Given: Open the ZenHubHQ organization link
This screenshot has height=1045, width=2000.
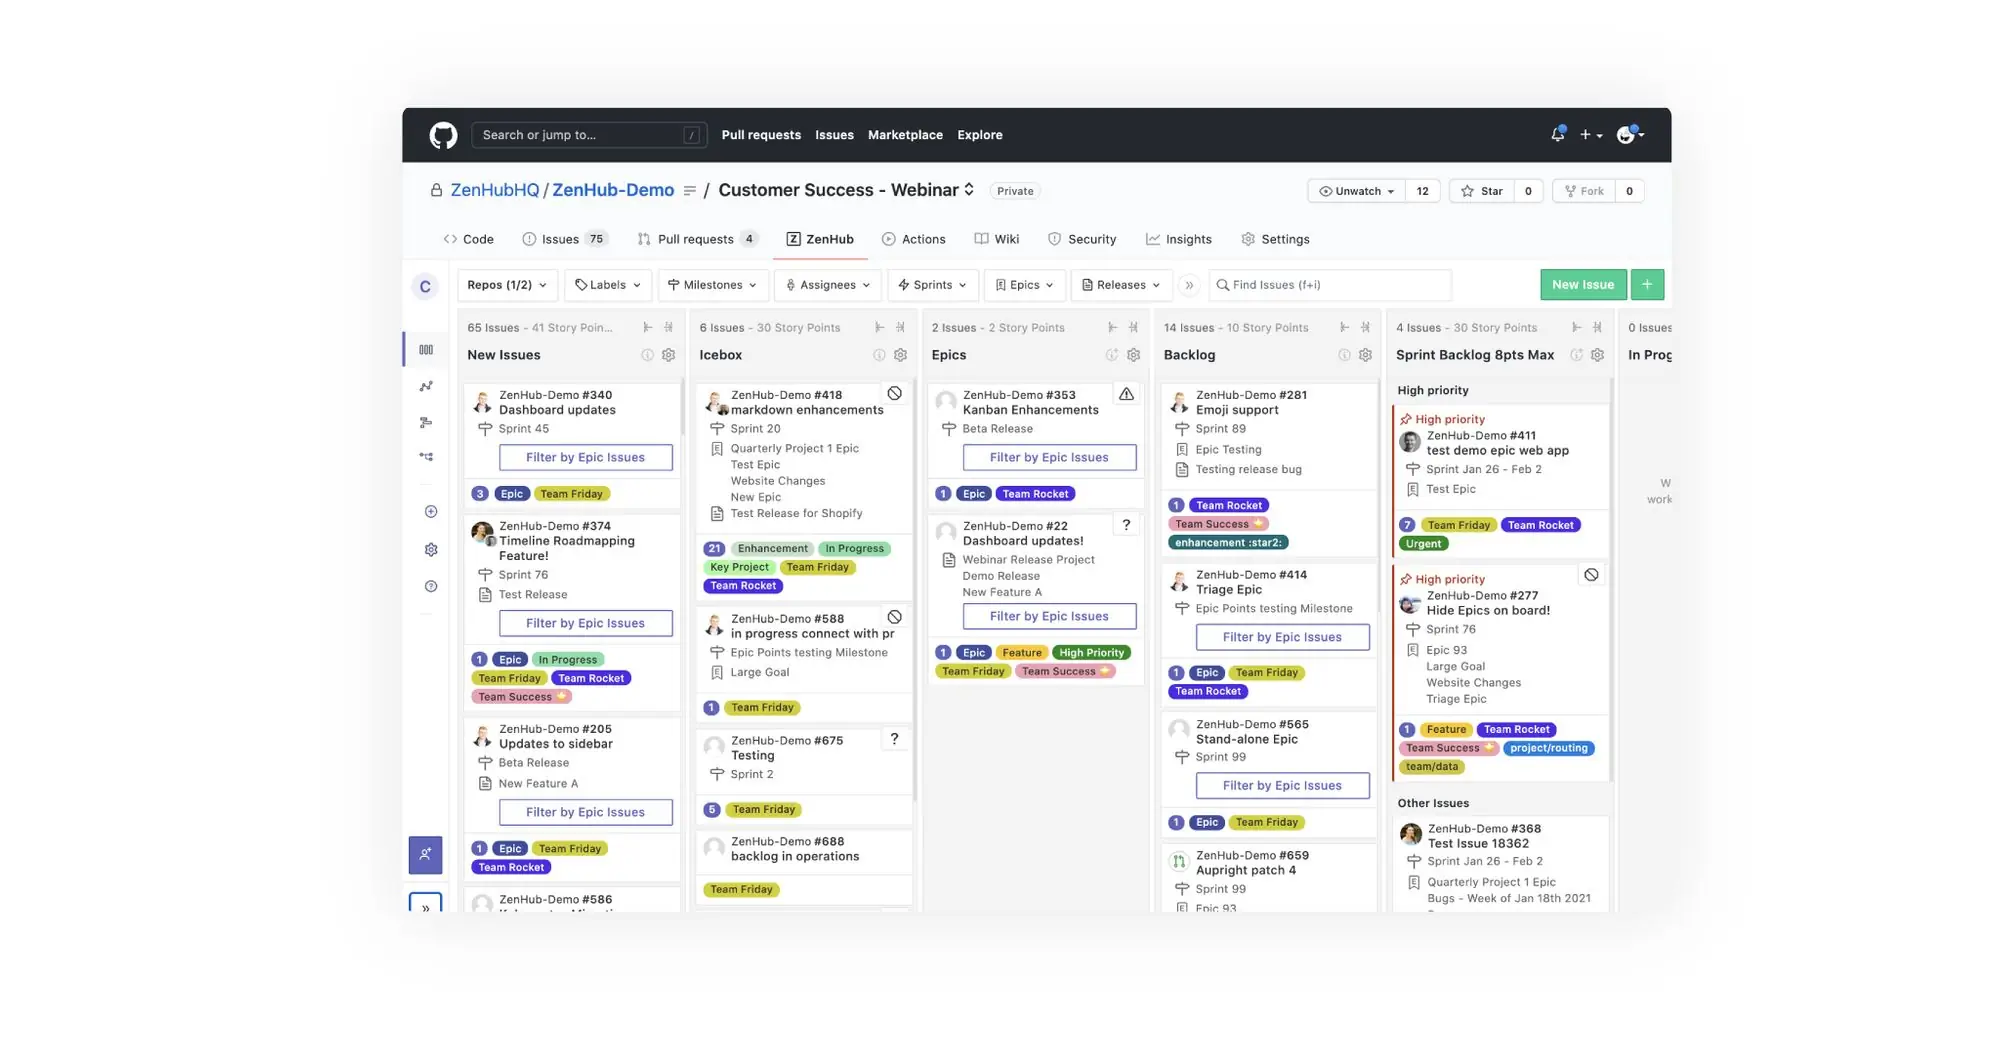Looking at the screenshot, I should [x=494, y=190].
